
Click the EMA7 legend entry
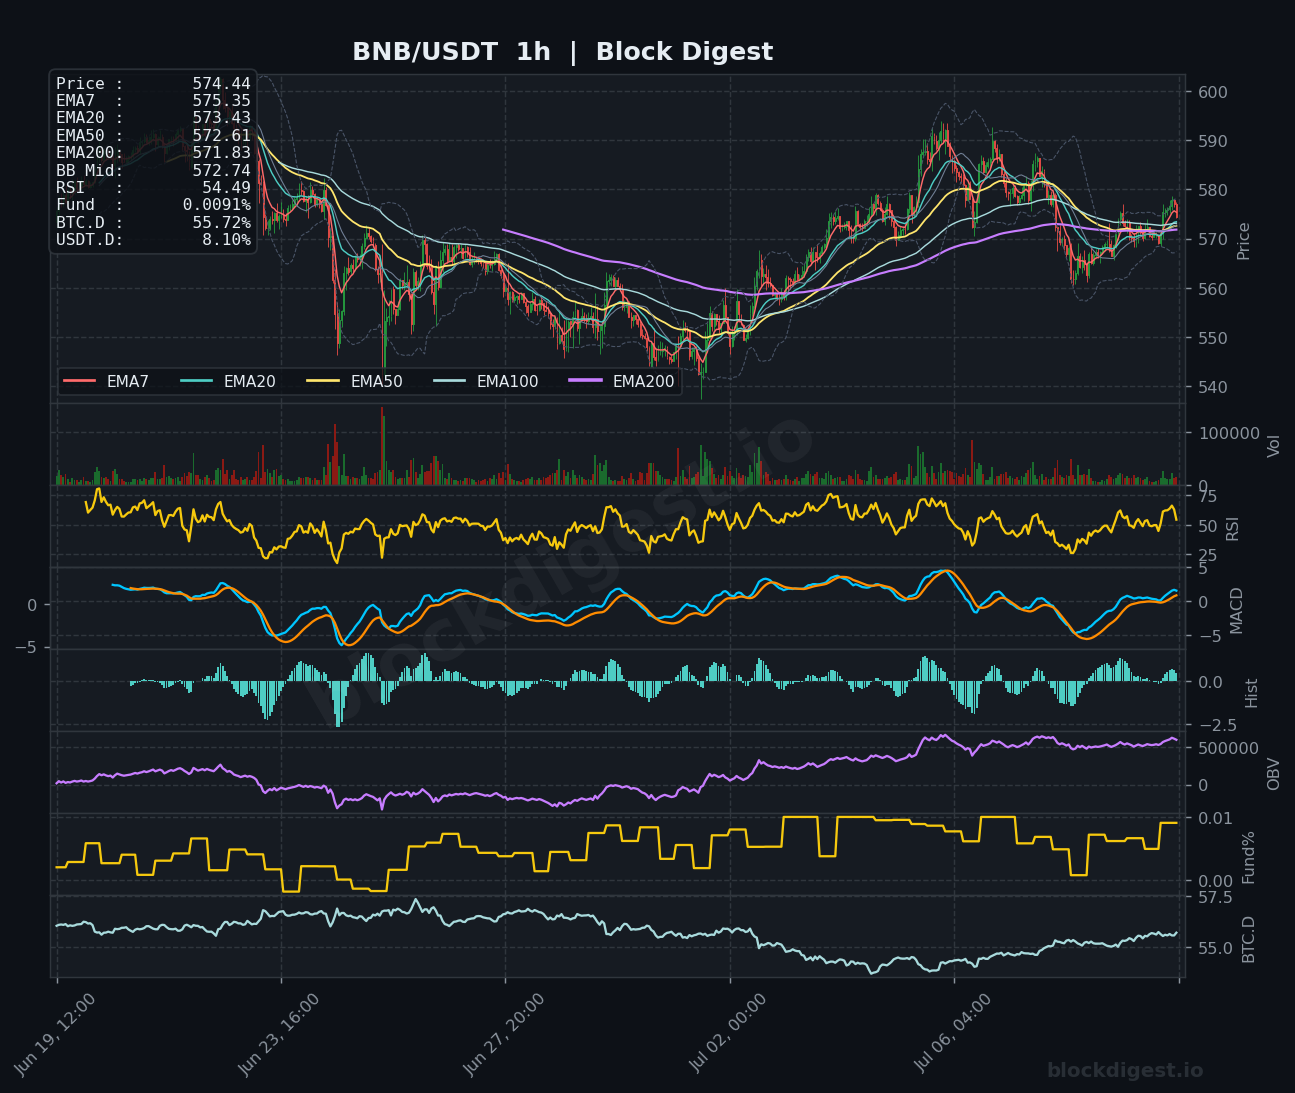107,381
